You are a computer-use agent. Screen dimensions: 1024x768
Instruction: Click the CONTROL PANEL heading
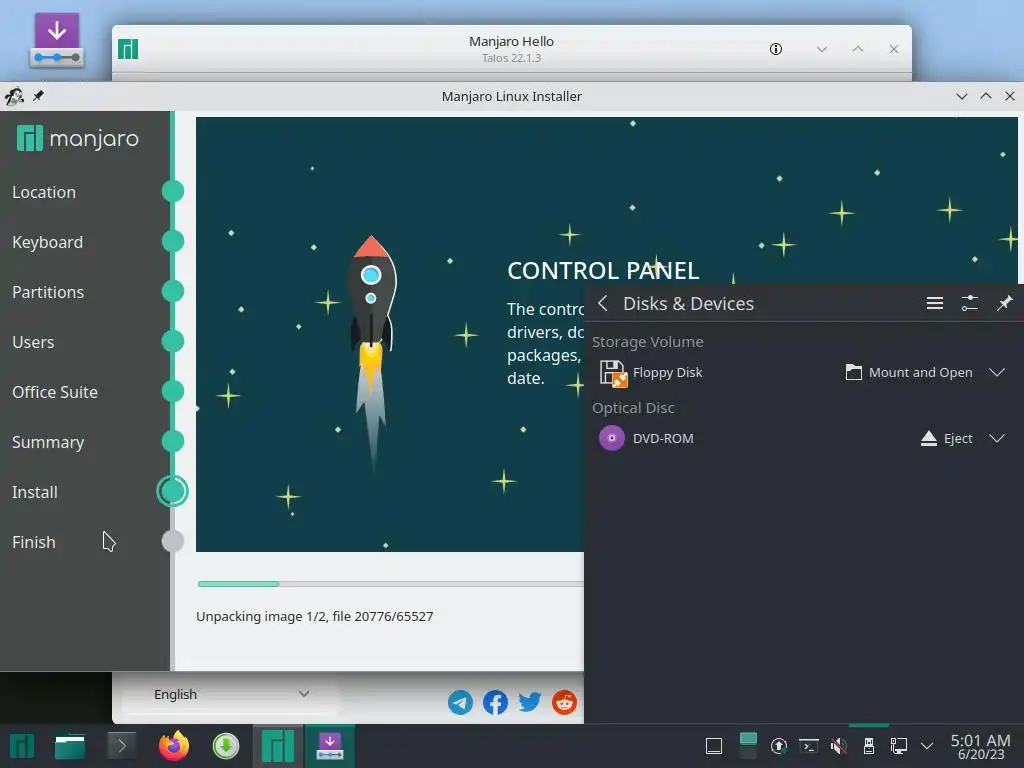pos(603,270)
